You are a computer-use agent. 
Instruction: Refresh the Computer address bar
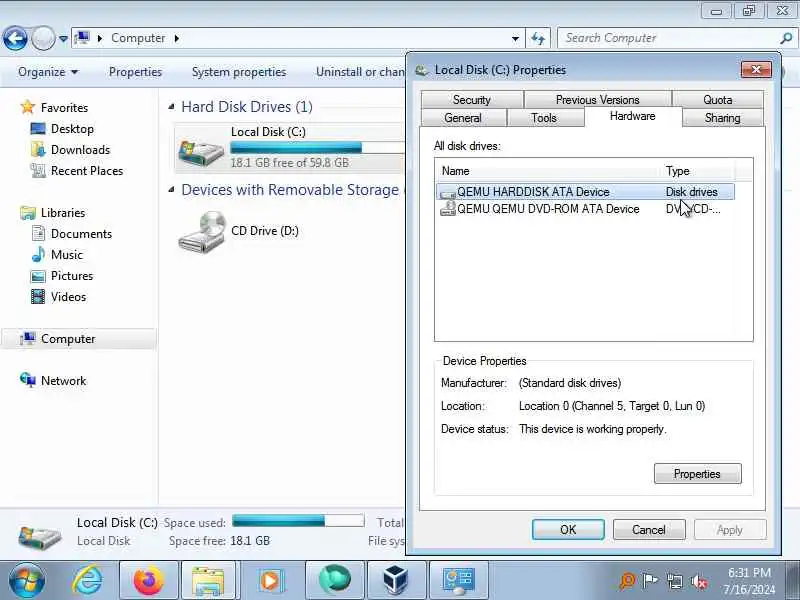coord(538,38)
